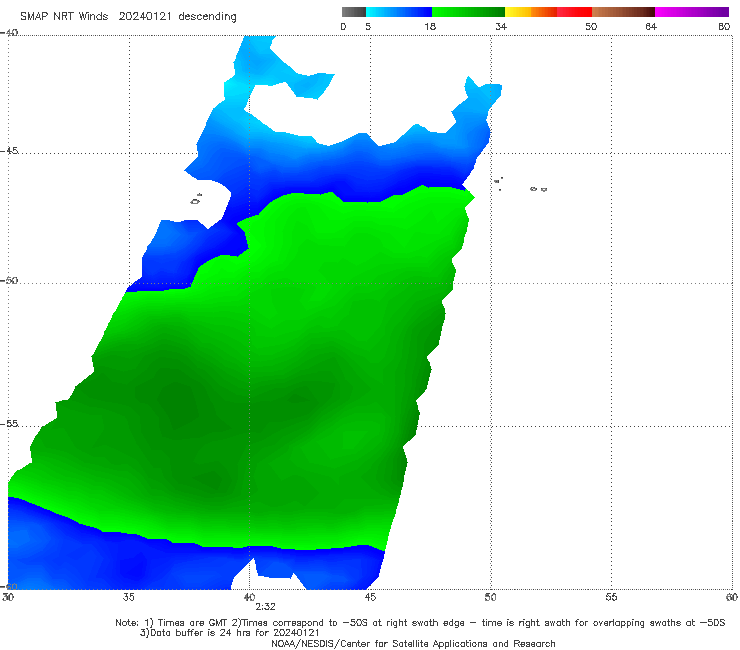Click the note line starting 'Note: 1) Times are GMT'
740x650 pixels.
(420, 623)
